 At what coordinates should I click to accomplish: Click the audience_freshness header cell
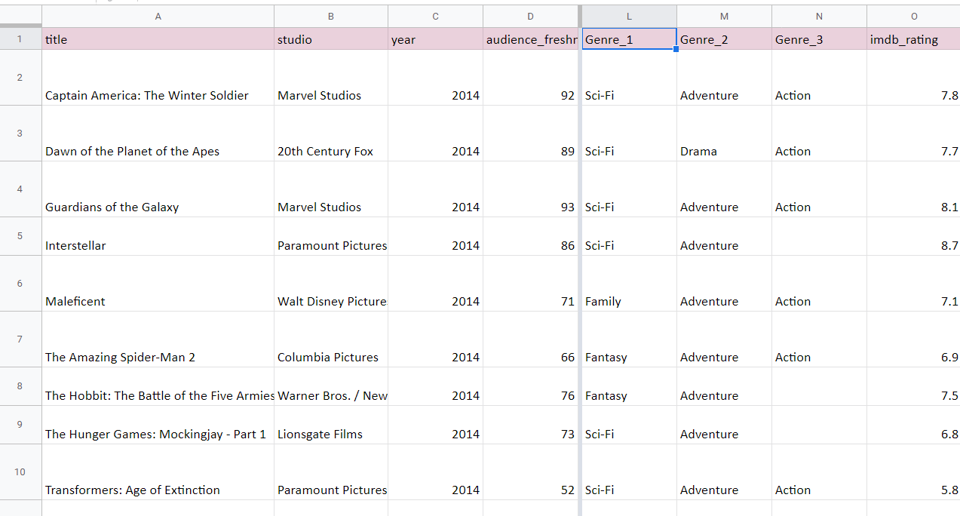point(530,39)
